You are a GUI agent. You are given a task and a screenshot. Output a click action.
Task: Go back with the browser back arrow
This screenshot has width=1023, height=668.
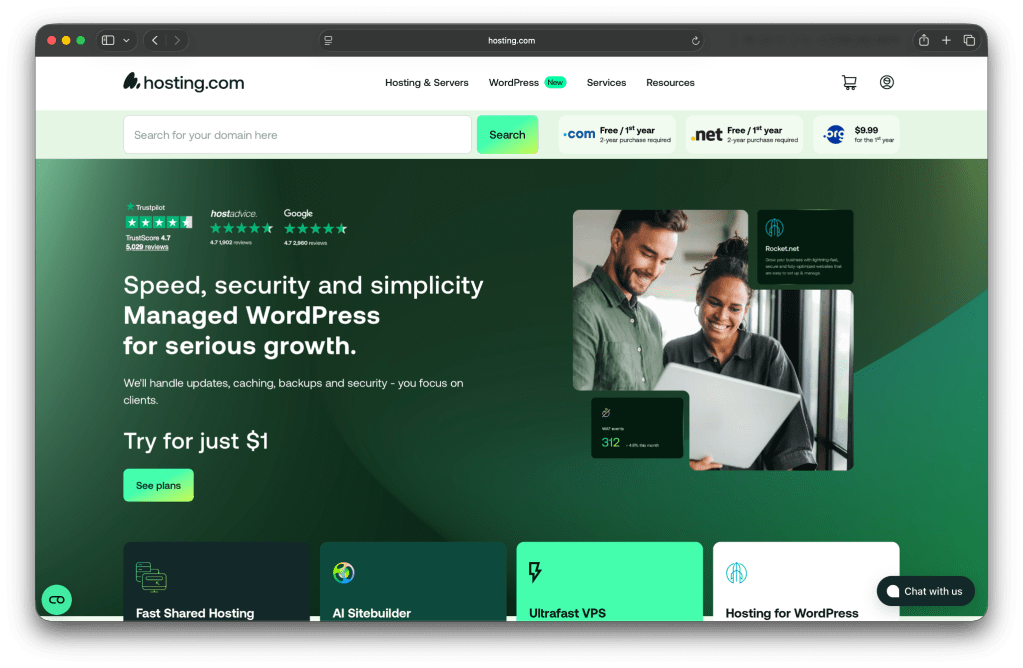pos(155,40)
